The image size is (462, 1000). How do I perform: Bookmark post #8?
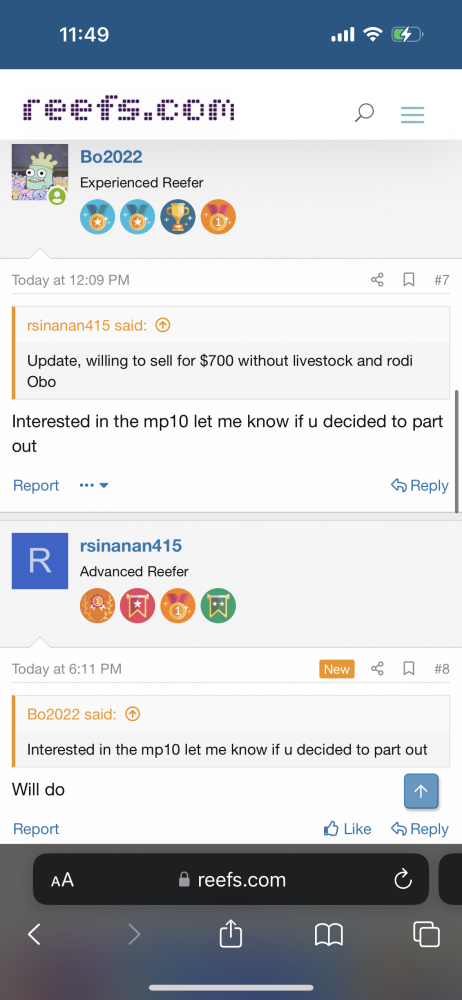(x=409, y=668)
